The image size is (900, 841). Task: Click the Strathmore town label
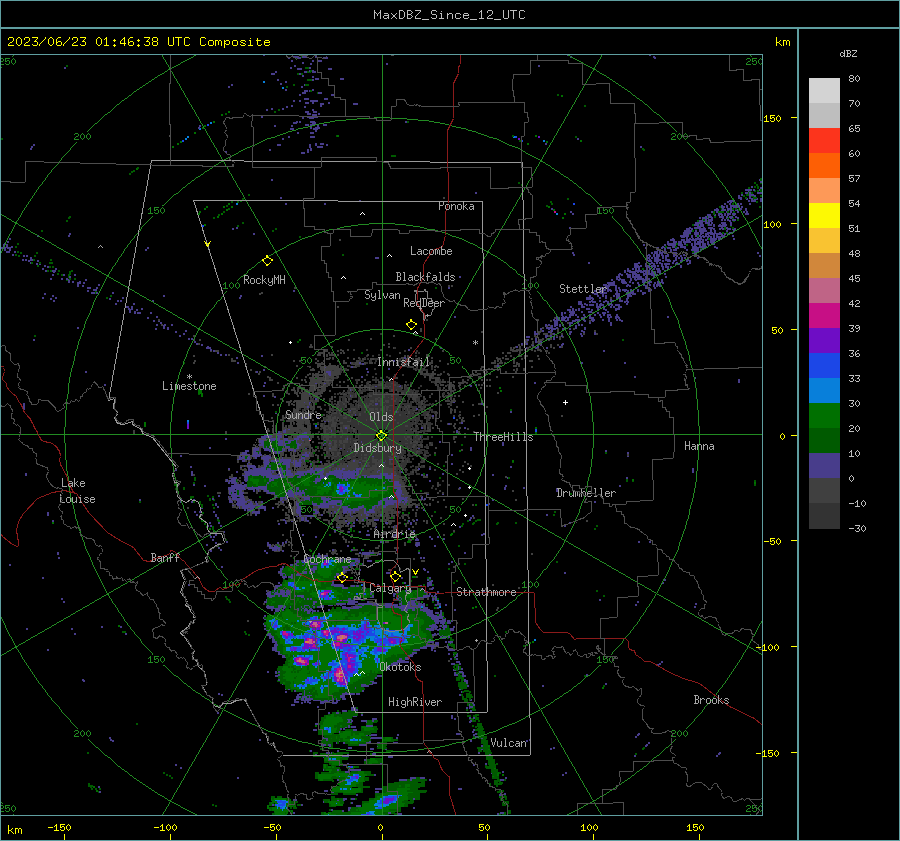[487, 592]
